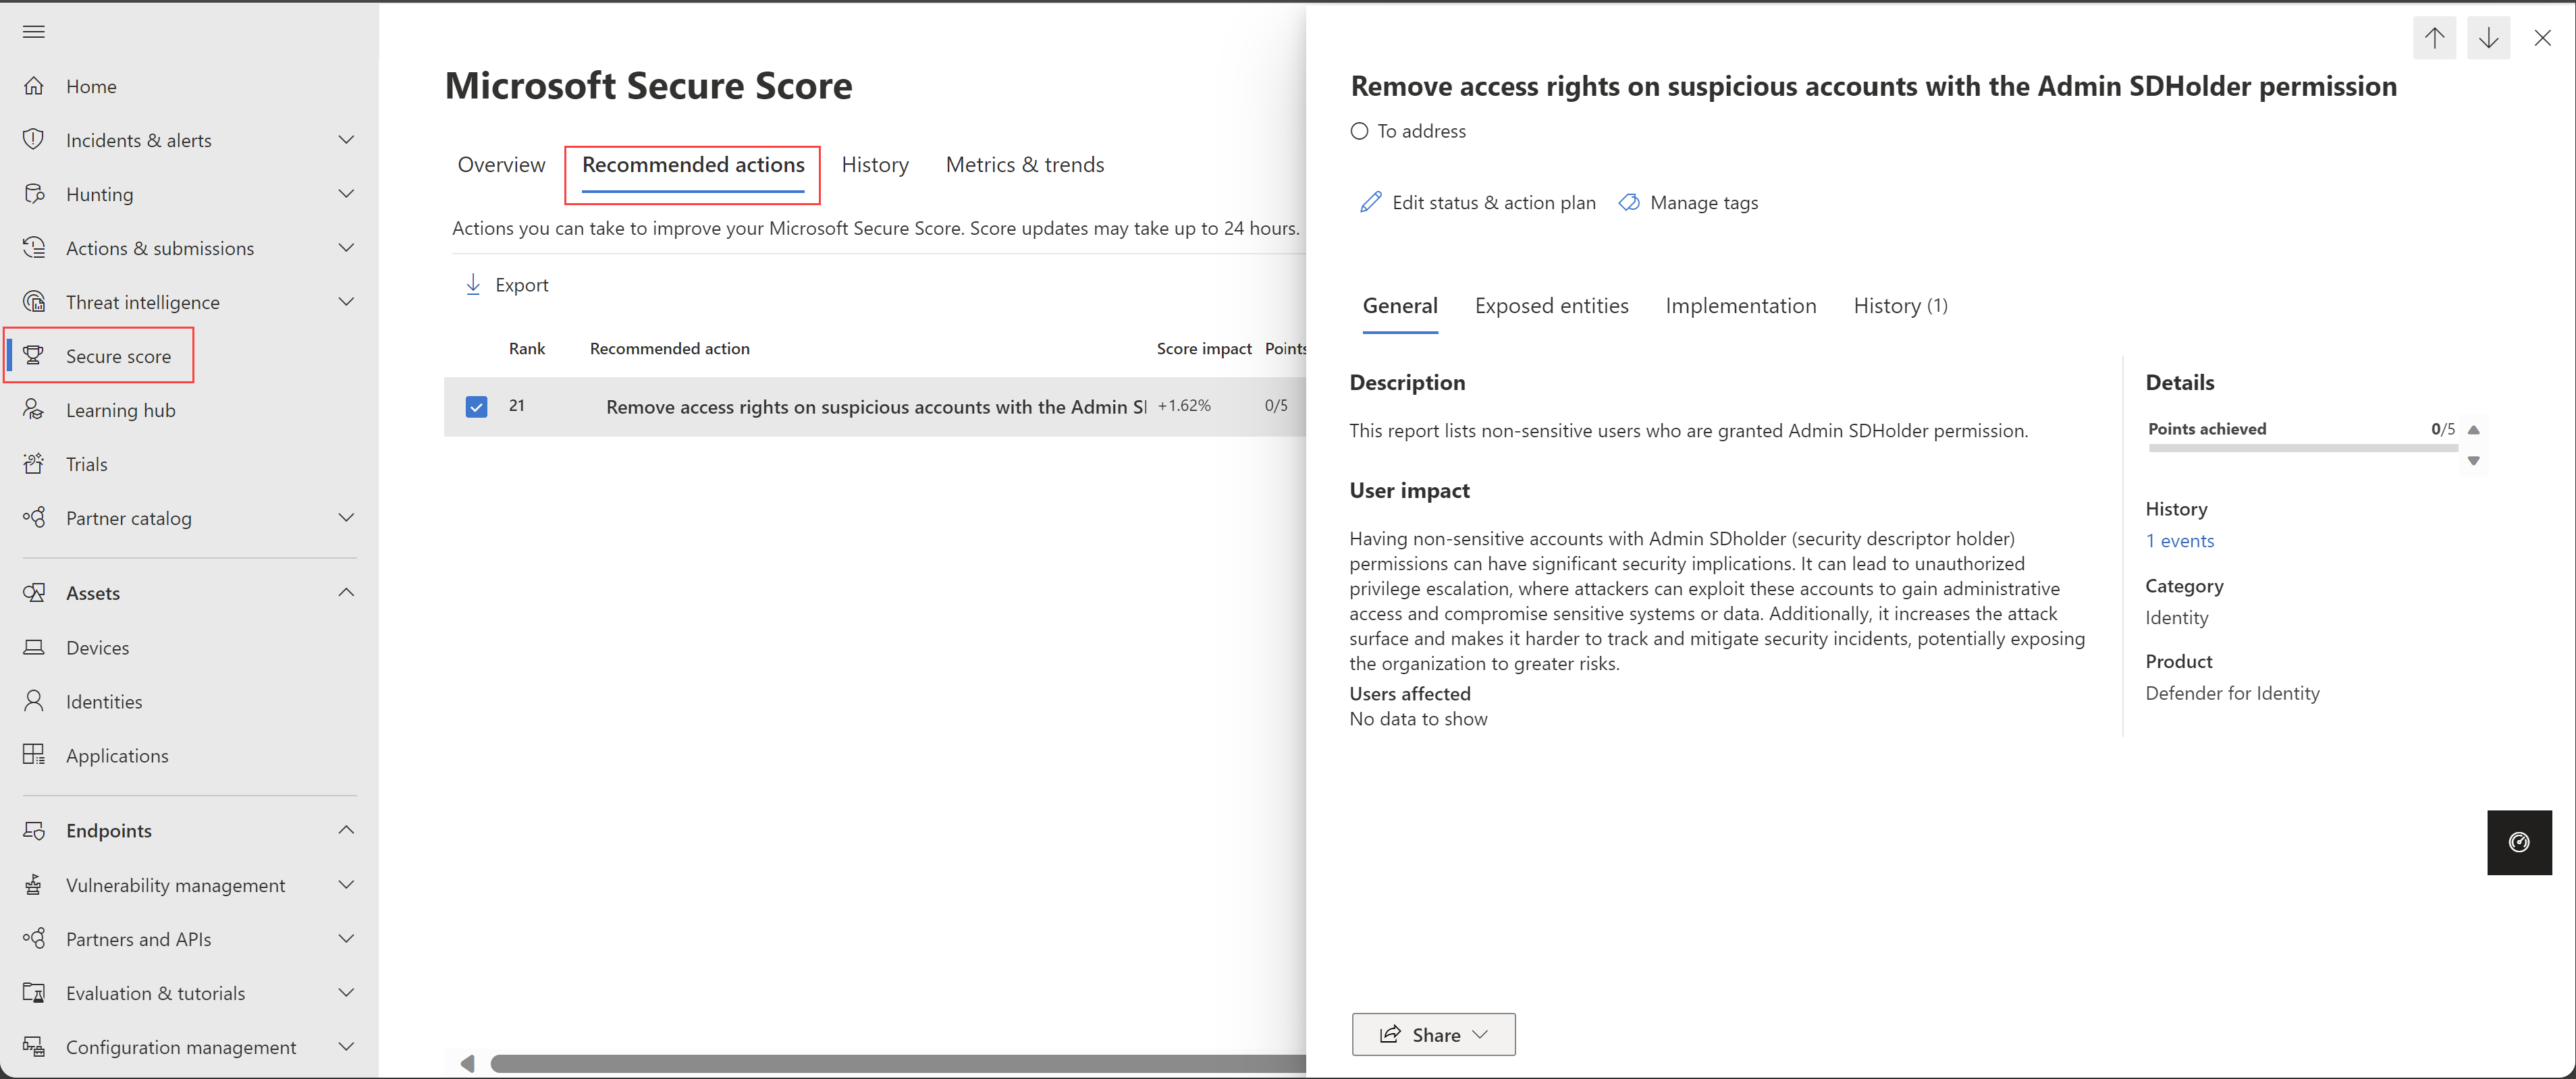Click the Export download icon
This screenshot has width=2576, height=1079.
point(473,285)
